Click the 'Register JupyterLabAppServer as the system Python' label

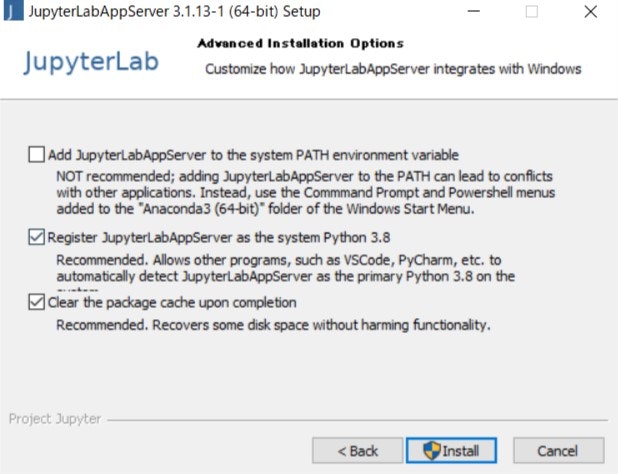click(x=219, y=238)
